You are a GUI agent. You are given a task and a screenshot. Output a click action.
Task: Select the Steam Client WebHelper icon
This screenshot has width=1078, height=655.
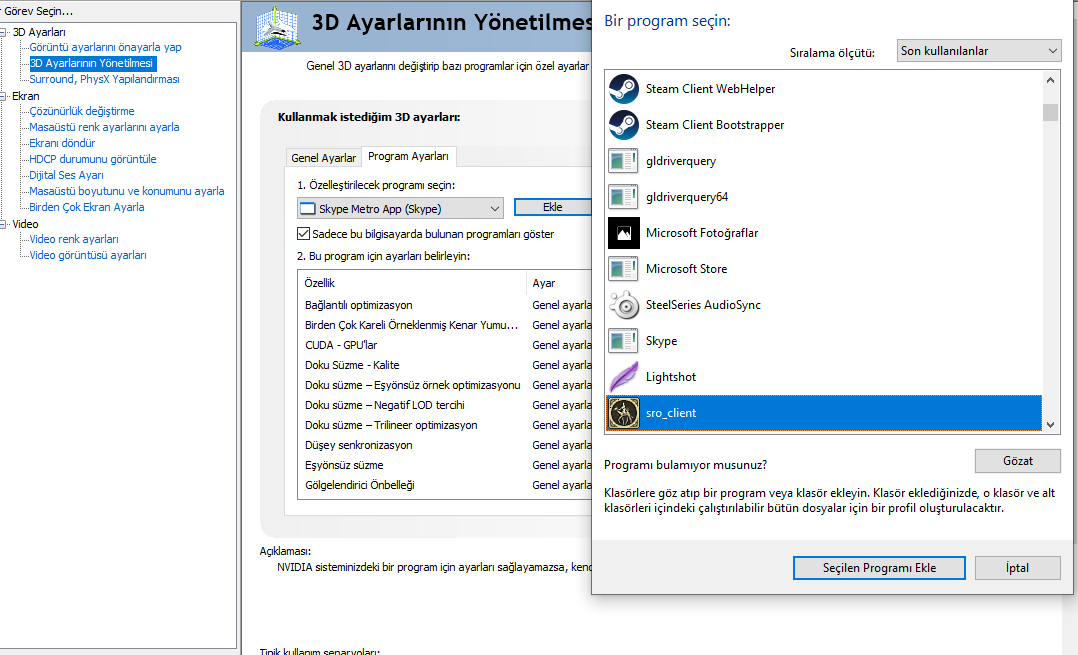click(624, 89)
